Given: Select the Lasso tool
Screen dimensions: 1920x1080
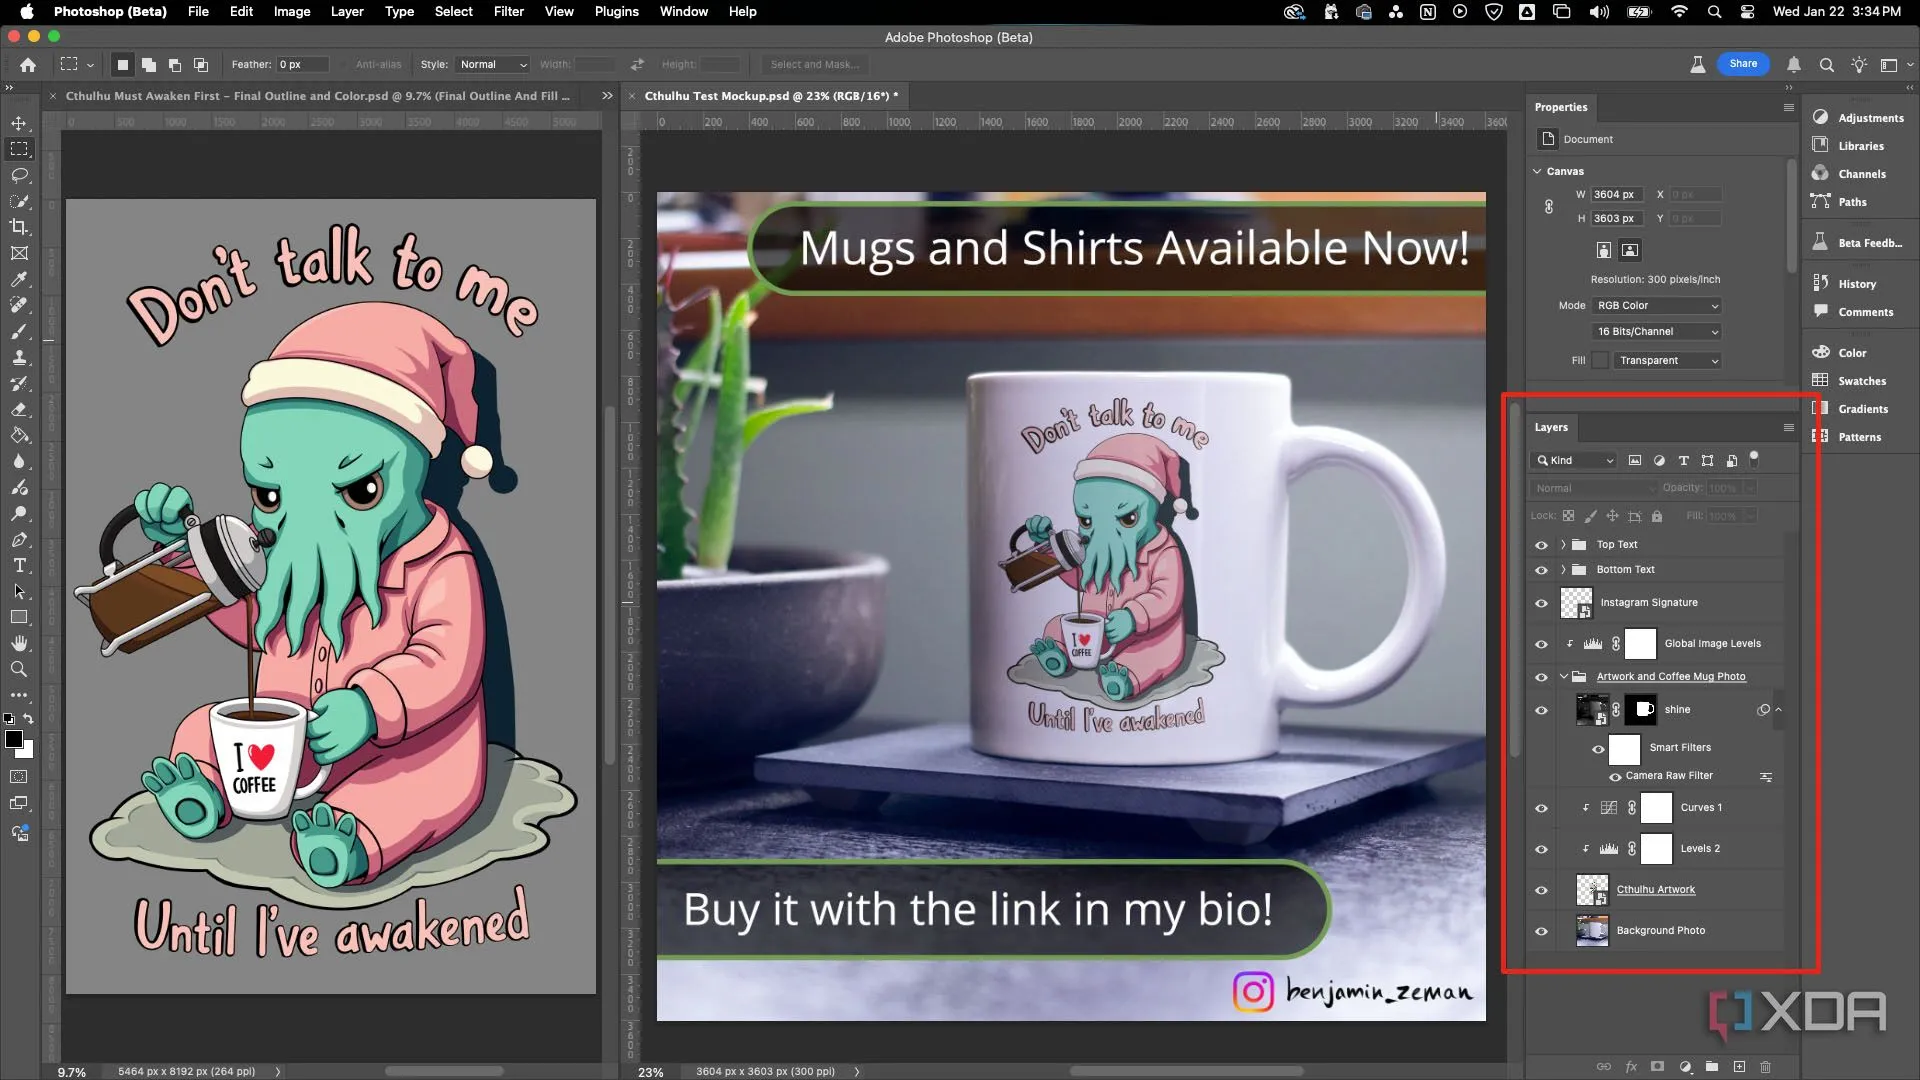Looking at the screenshot, I should pyautogui.click(x=19, y=175).
